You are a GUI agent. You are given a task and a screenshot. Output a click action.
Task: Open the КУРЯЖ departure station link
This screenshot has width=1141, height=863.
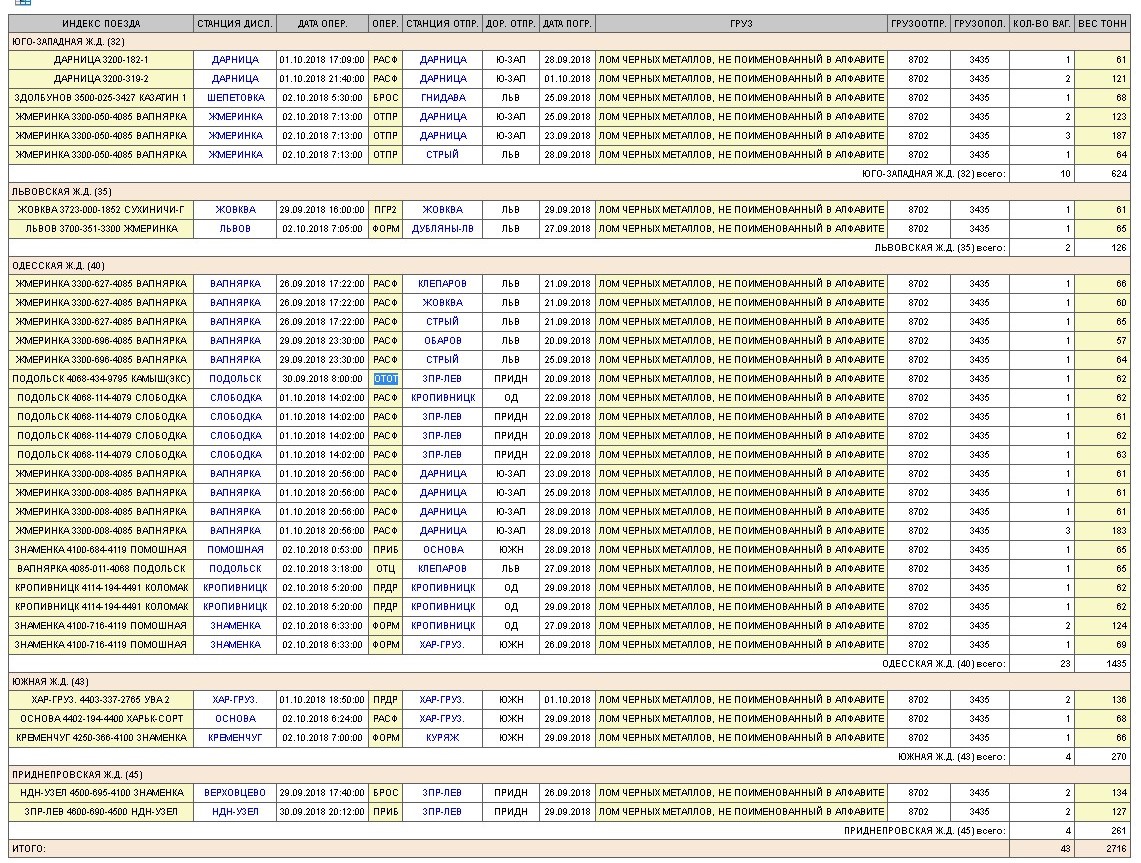(442, 737)
